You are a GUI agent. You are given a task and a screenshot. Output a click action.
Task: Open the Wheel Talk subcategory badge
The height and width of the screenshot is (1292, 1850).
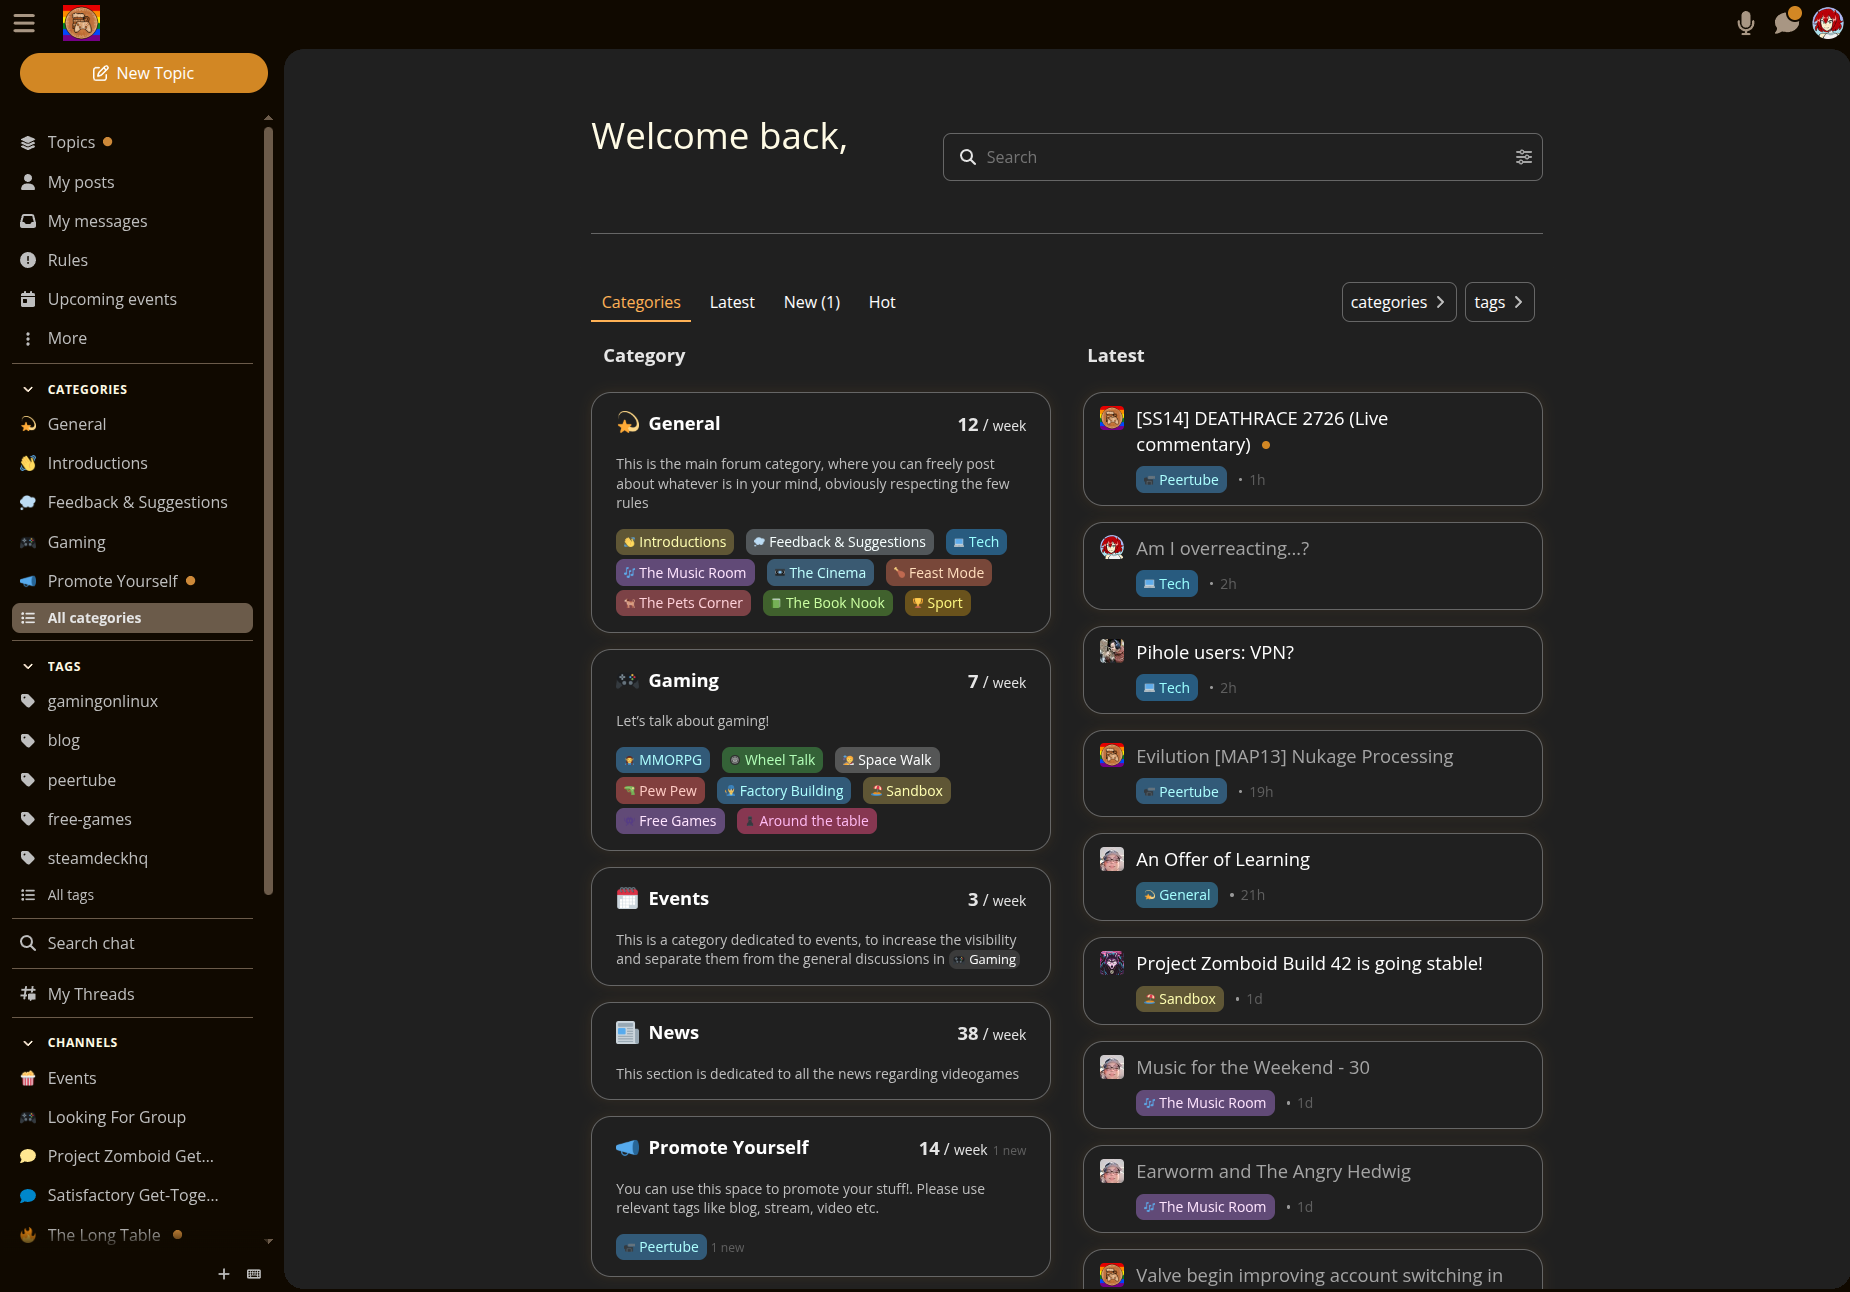click(772, 760)
